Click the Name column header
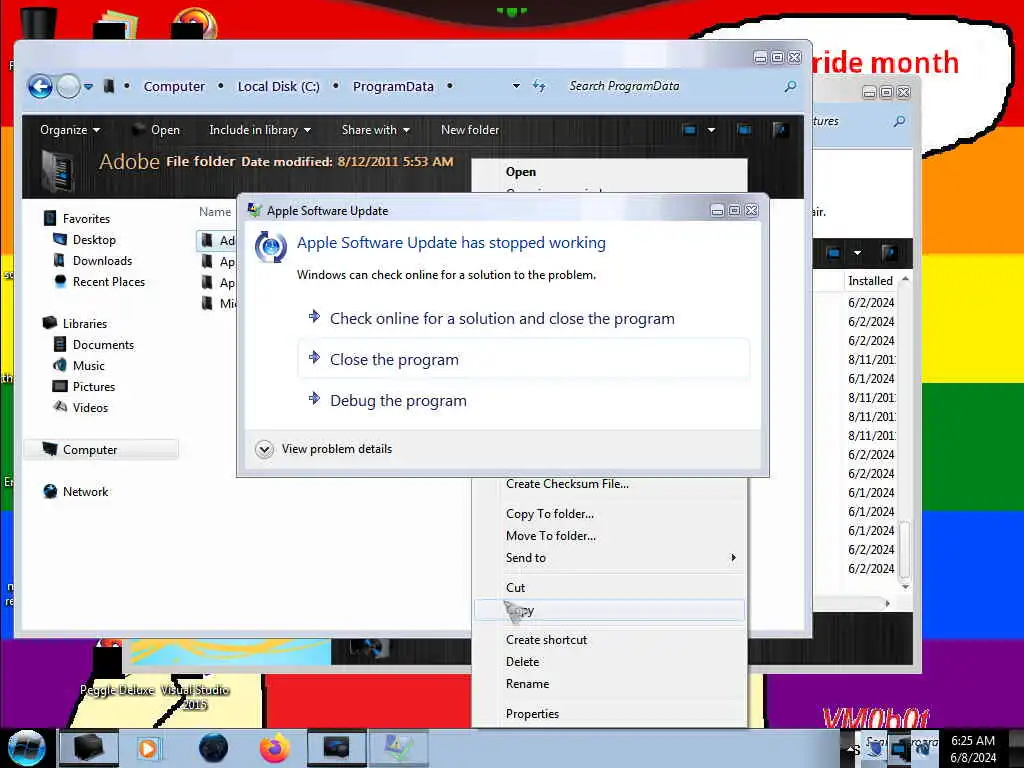Screen dimensions: 1024x768 coord(215,212)
